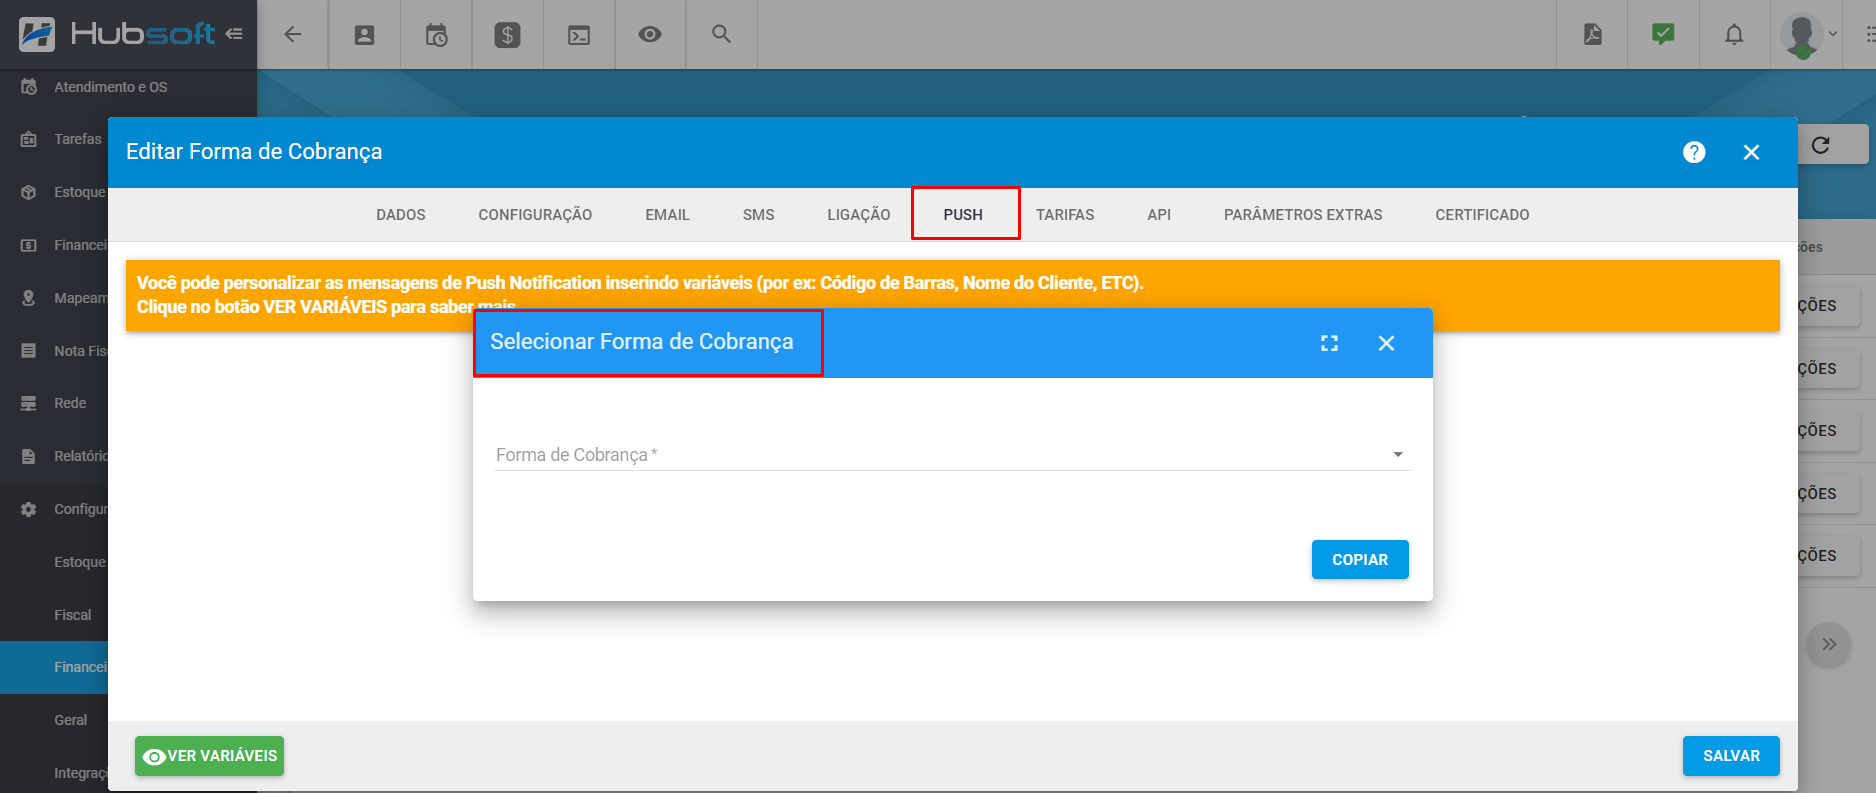
Task: Open Tarefas in the sidebar
Action: click(x=78, y=139)
